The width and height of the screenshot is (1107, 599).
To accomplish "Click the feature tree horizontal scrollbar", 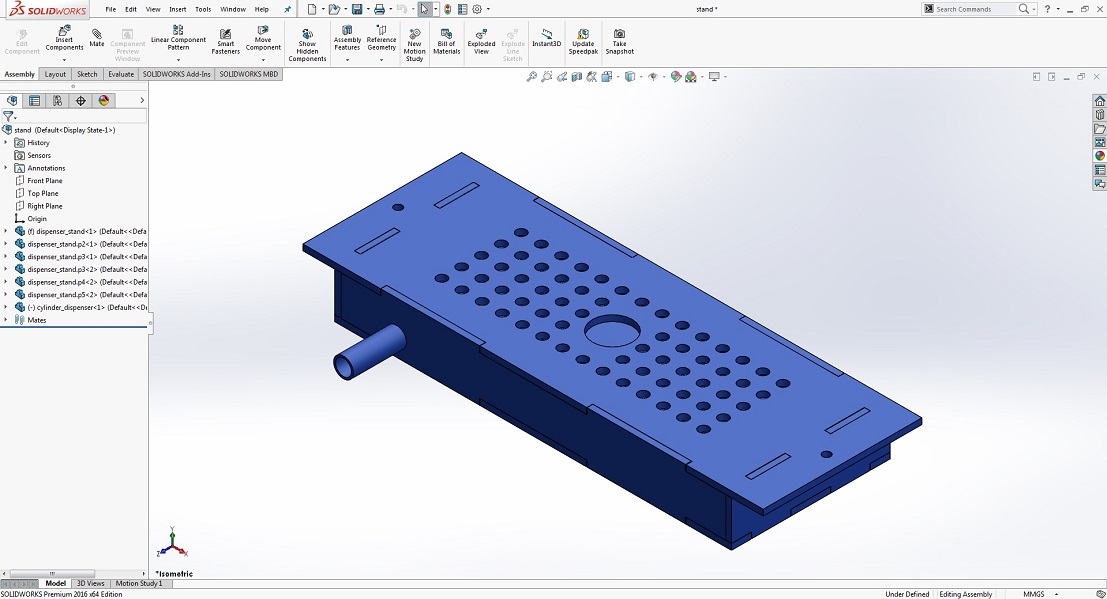I will (x=52, y=574).
